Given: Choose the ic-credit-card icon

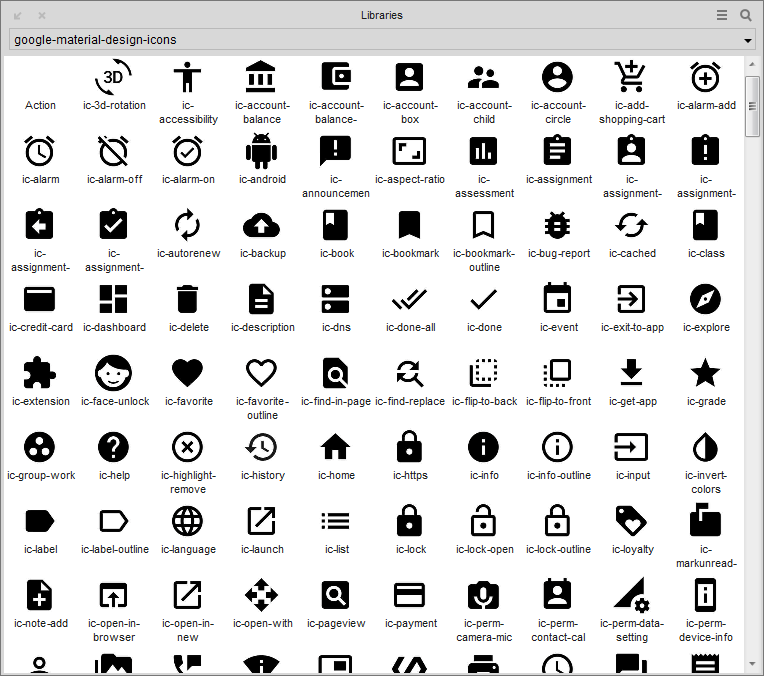Looking at the screenshot, I should (x=39, y=299).
